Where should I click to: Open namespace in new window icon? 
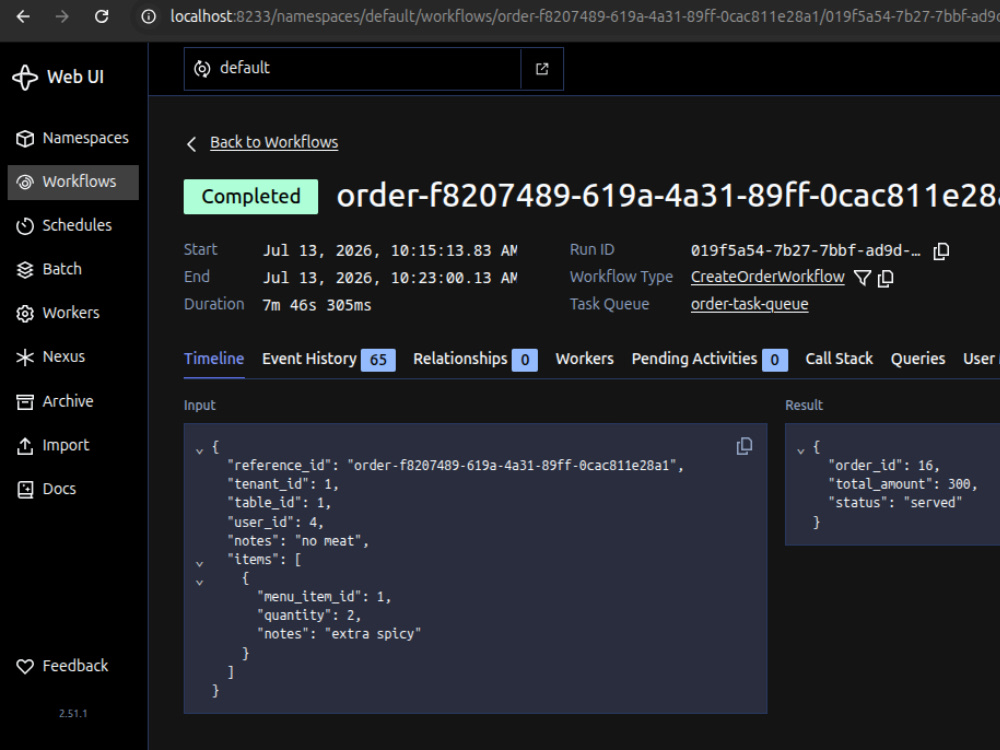tap(542, 68)
